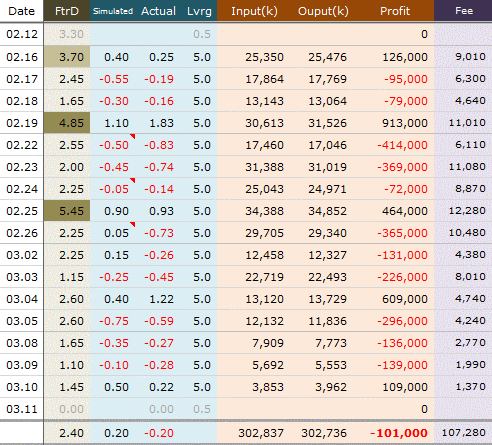492x445 pixels.
Task: Click profit value -365,000
Action: pos(402,233)
